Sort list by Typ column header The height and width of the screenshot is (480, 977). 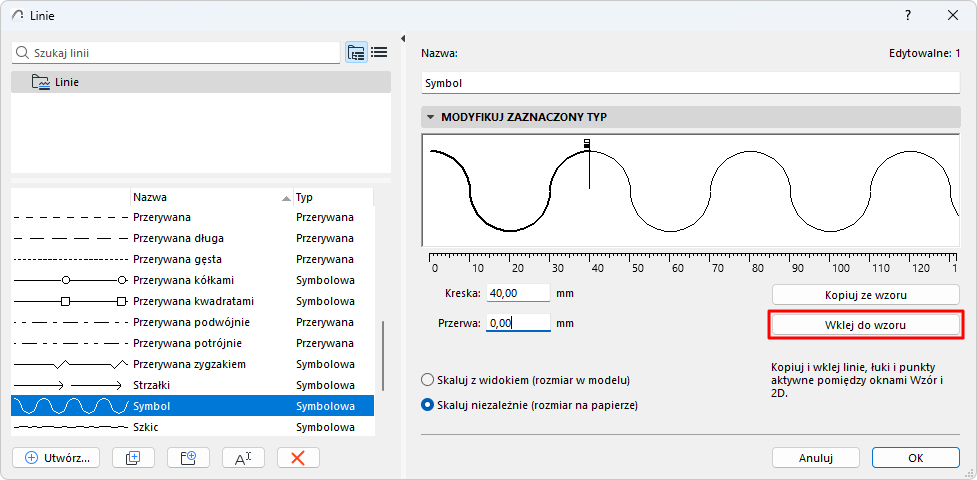[333, 198]
